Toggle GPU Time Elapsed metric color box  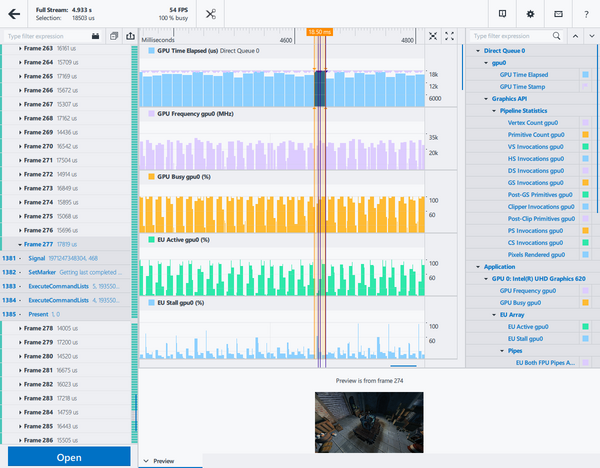586,75
